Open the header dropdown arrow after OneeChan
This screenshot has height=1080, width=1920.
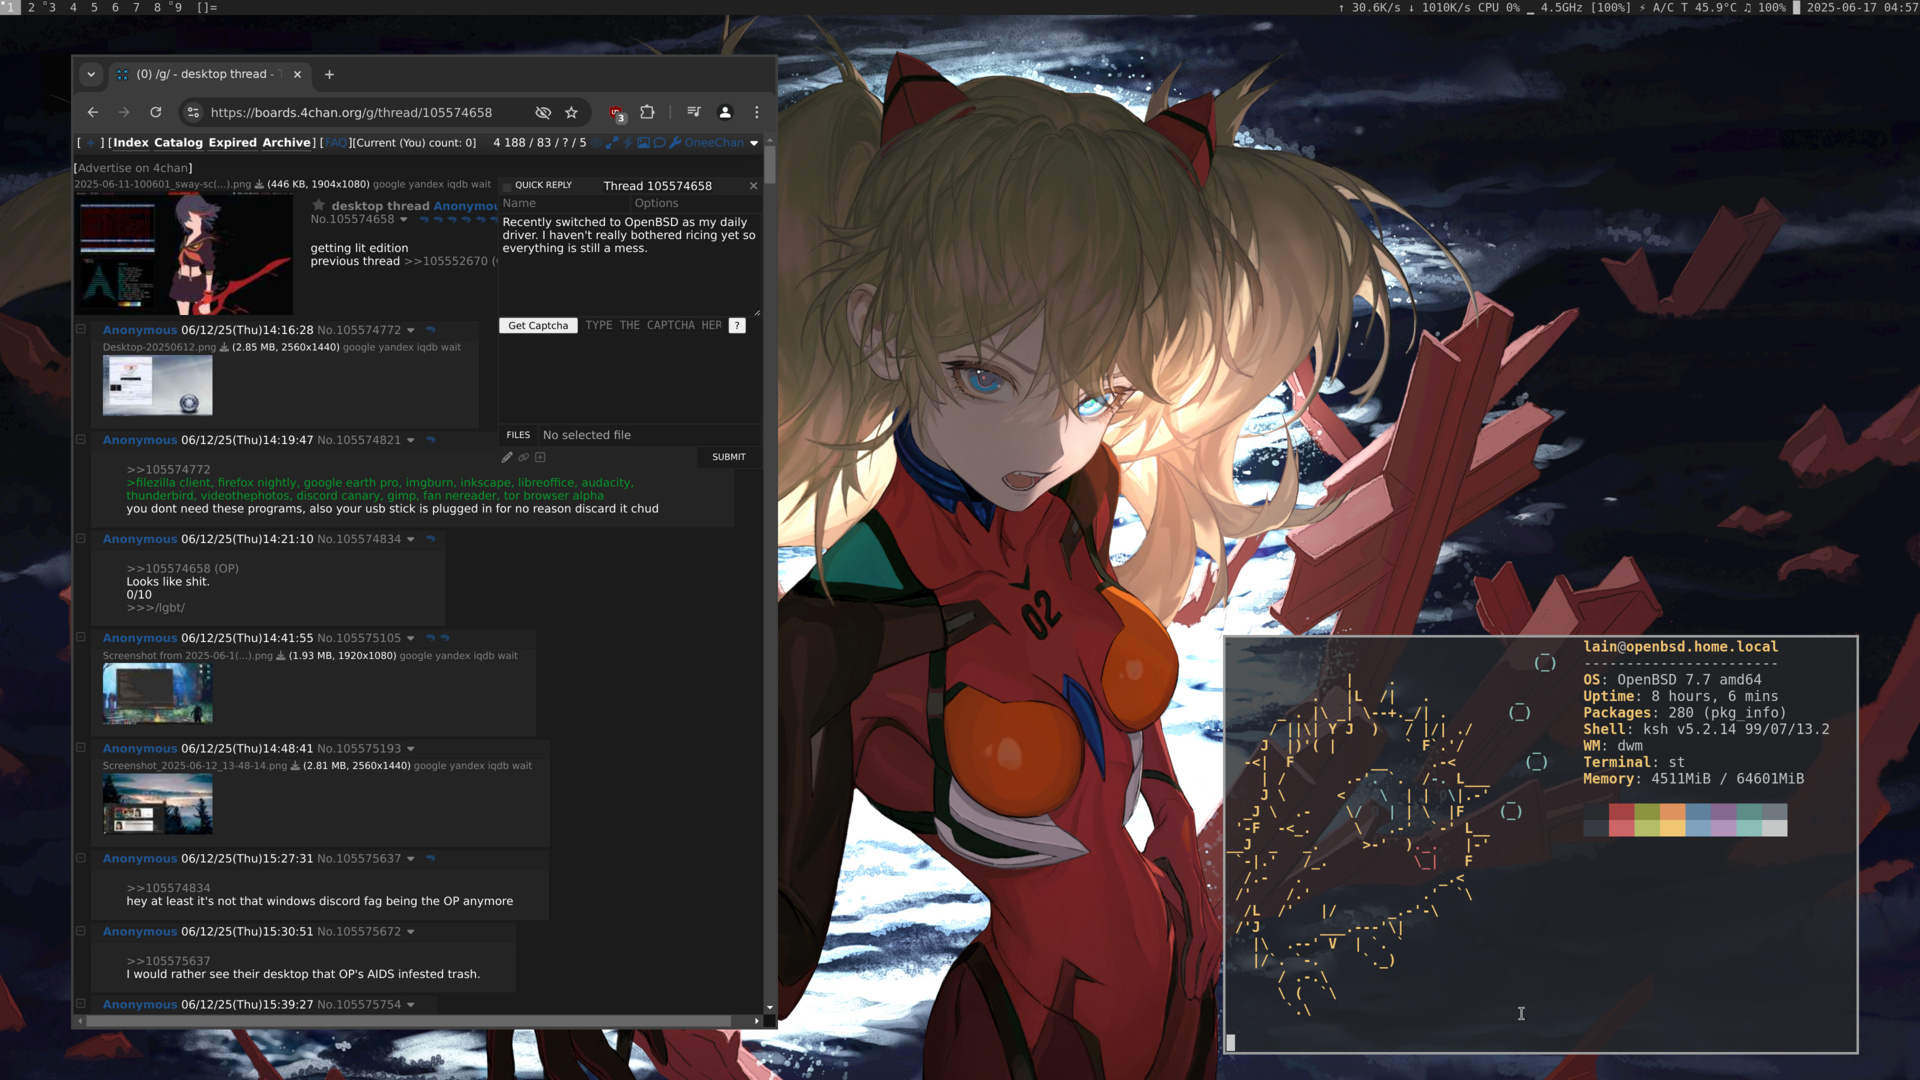tap(754, 143)
